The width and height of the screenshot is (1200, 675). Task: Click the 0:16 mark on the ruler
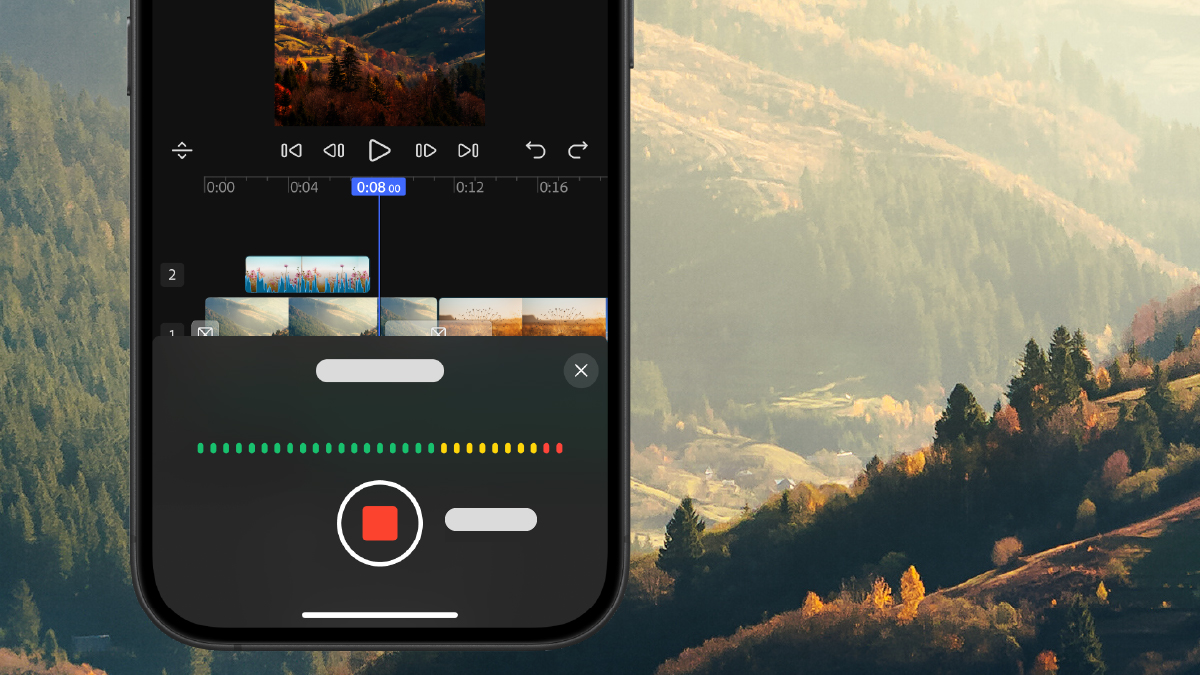553,187
